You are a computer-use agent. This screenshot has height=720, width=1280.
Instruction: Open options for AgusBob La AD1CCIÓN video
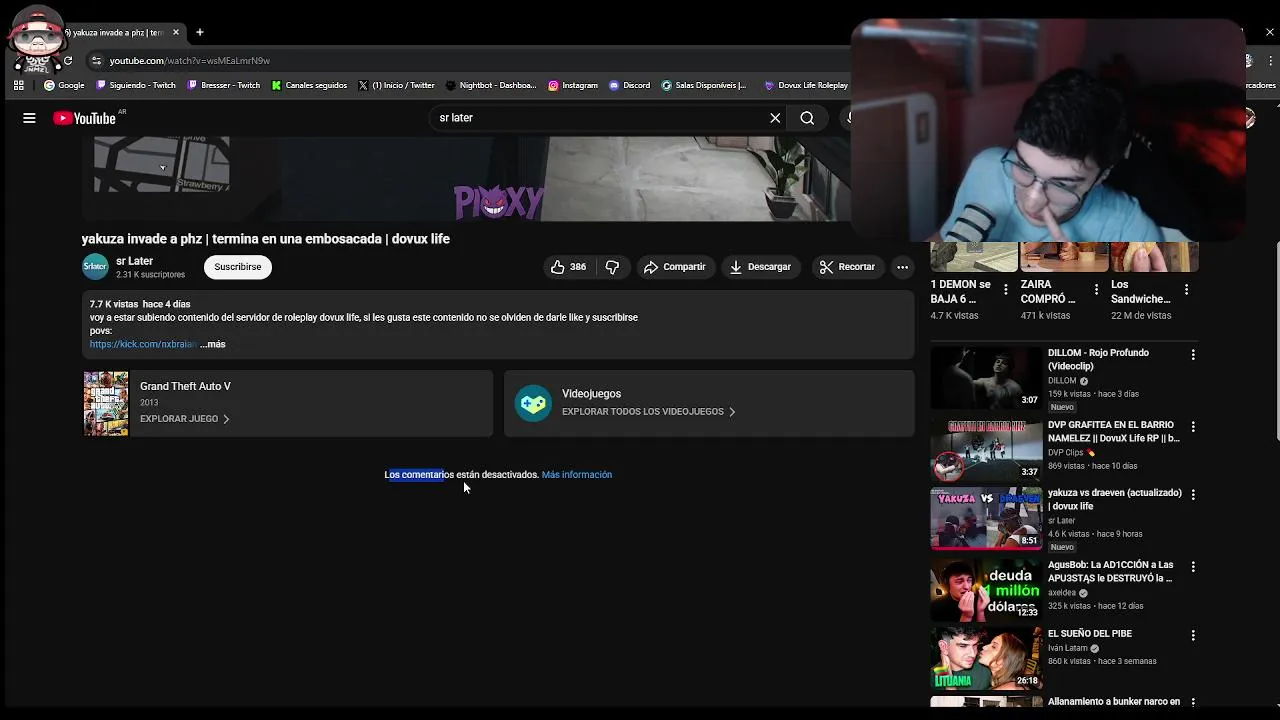coord(1193,567)
